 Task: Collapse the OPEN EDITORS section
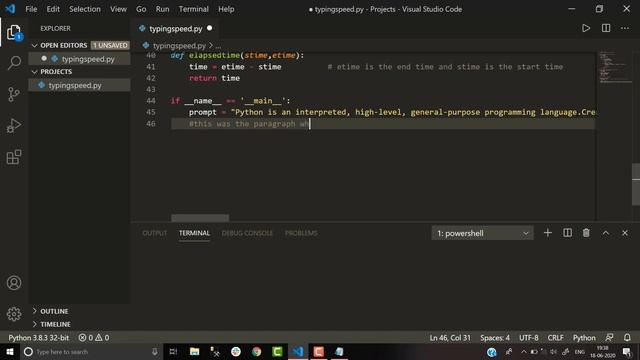point(63,45)
